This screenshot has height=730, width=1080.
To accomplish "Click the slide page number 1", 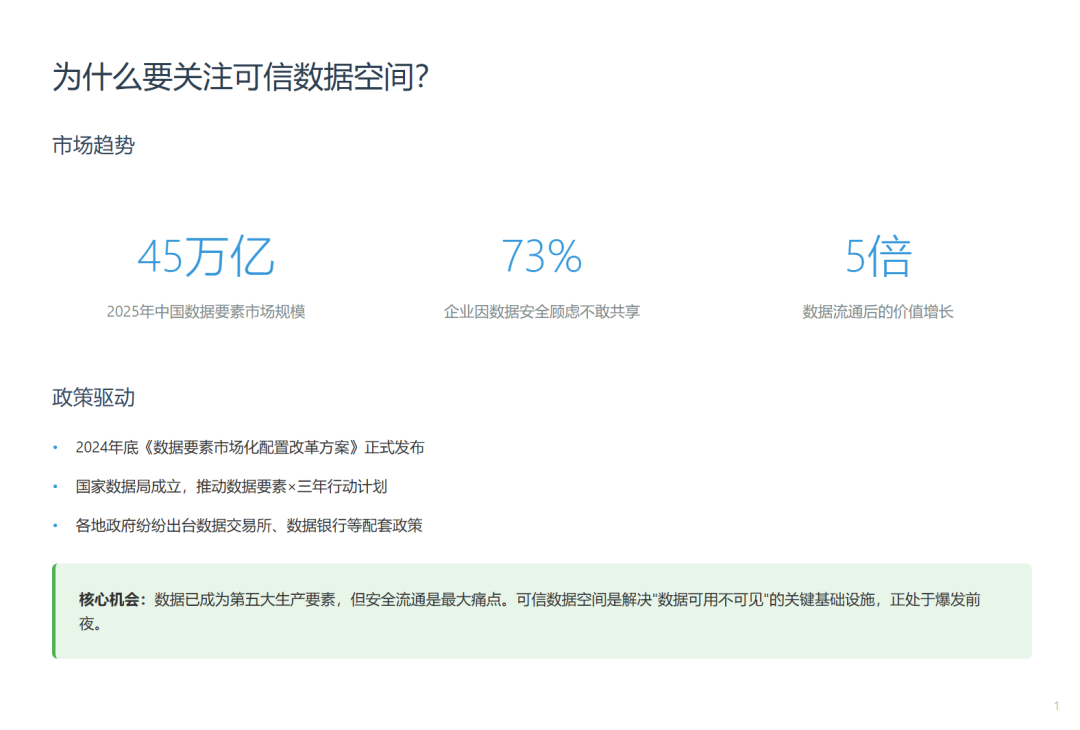I will coord(1057,707).
